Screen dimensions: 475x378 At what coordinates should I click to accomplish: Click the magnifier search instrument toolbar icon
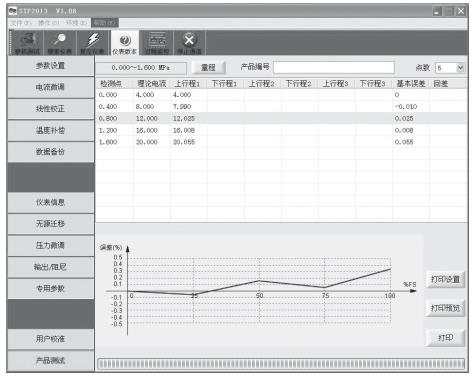(60, 43)
